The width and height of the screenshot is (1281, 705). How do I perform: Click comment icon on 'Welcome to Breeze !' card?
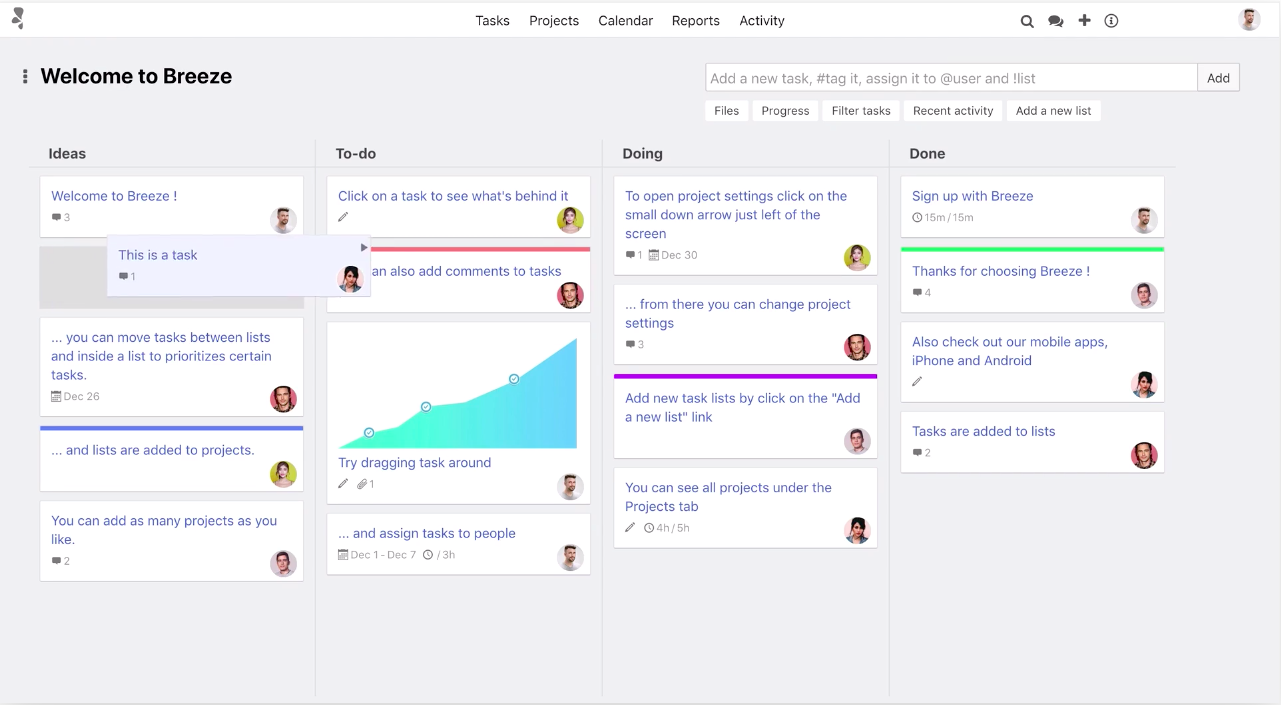coord(56,218)
